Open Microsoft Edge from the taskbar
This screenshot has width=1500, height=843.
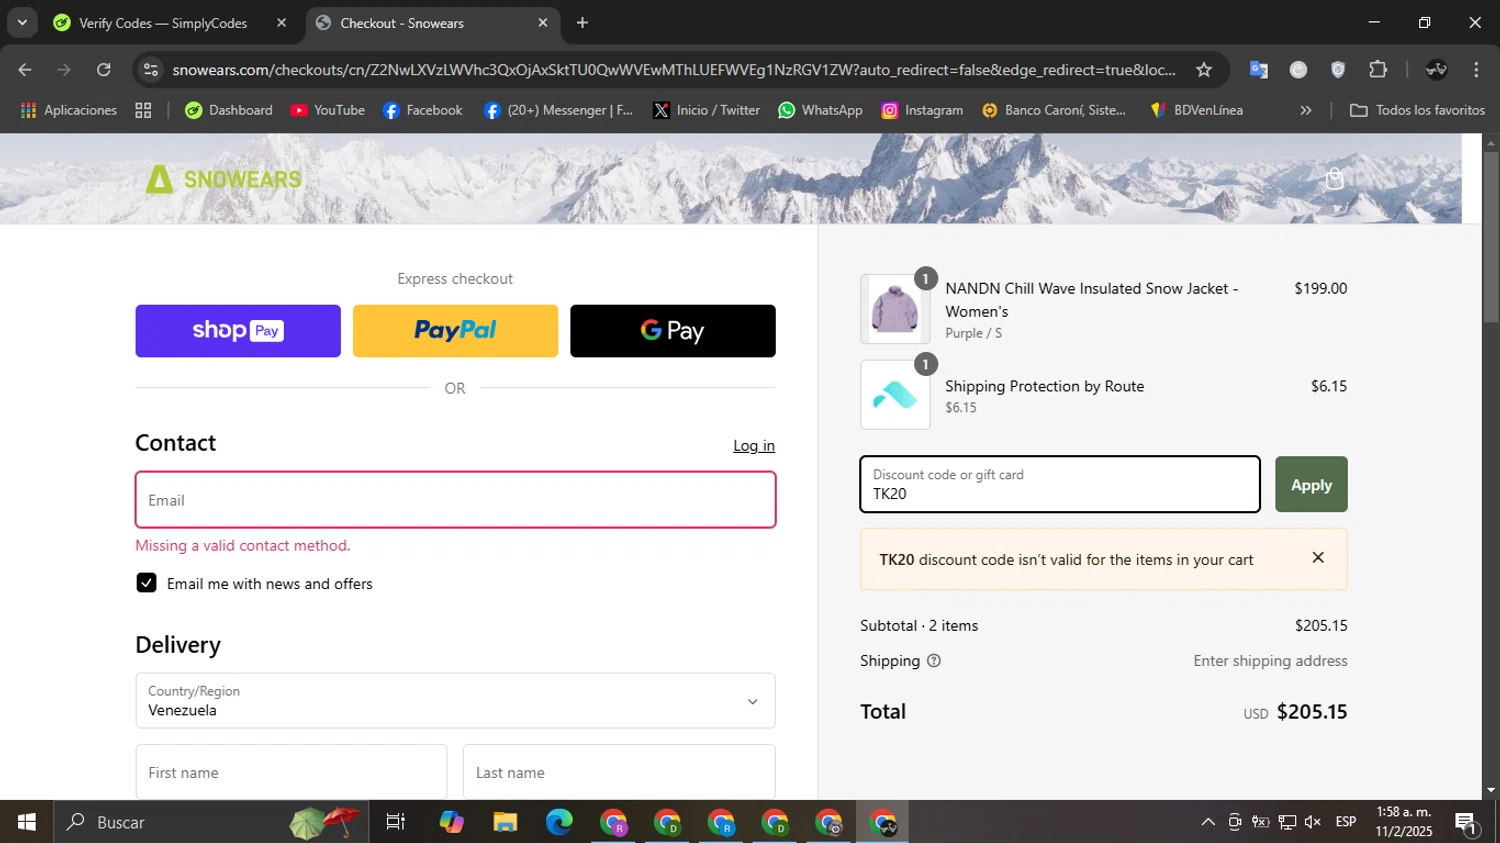click(x=559, y=822)
